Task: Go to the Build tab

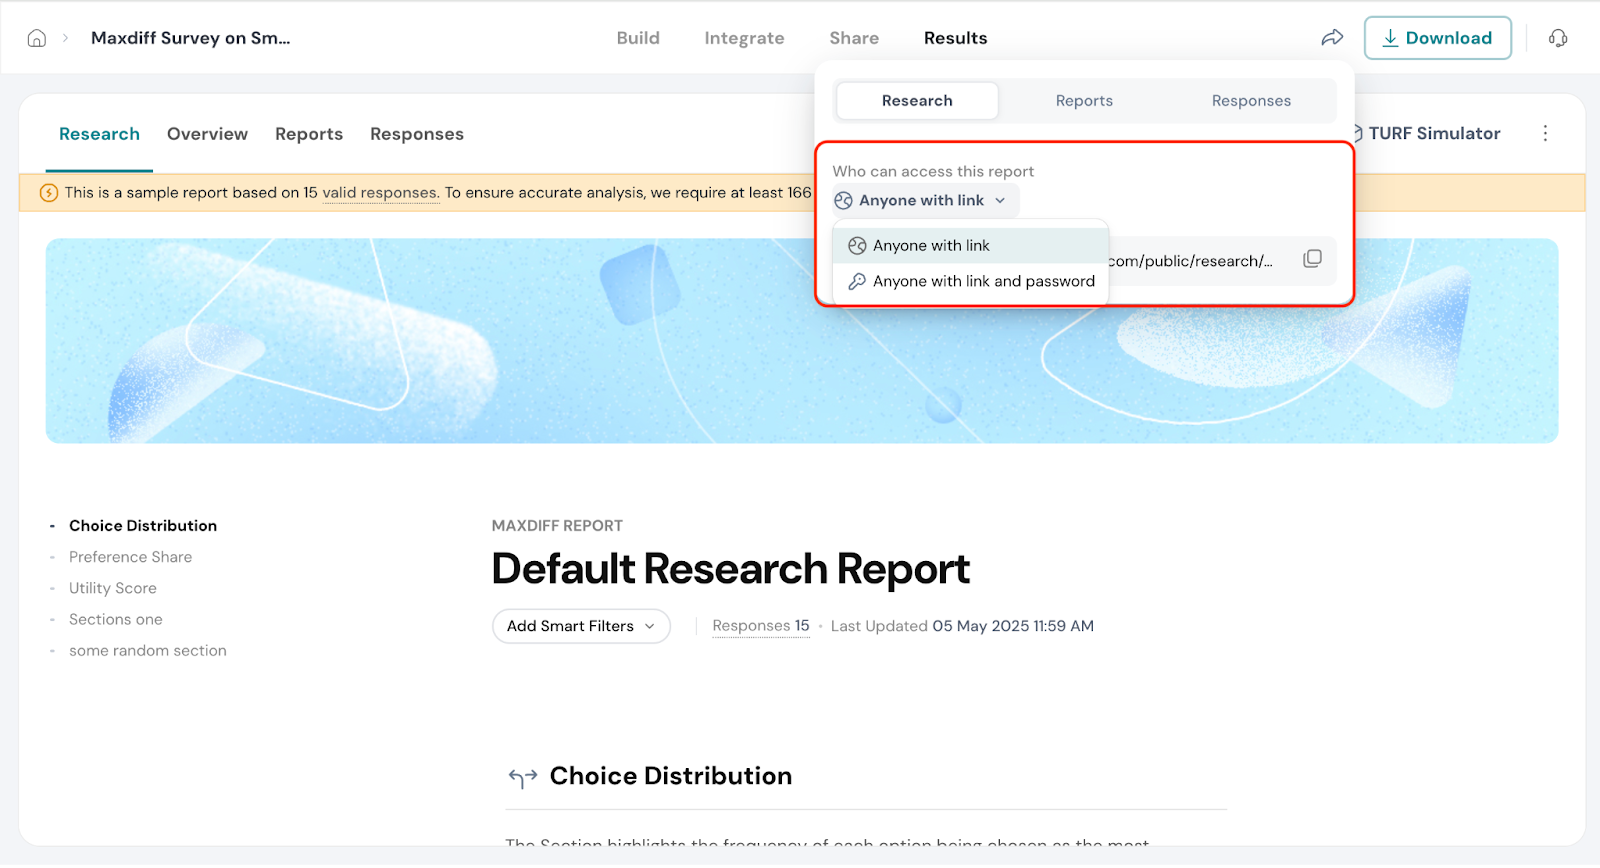Action: pos(638,38)
